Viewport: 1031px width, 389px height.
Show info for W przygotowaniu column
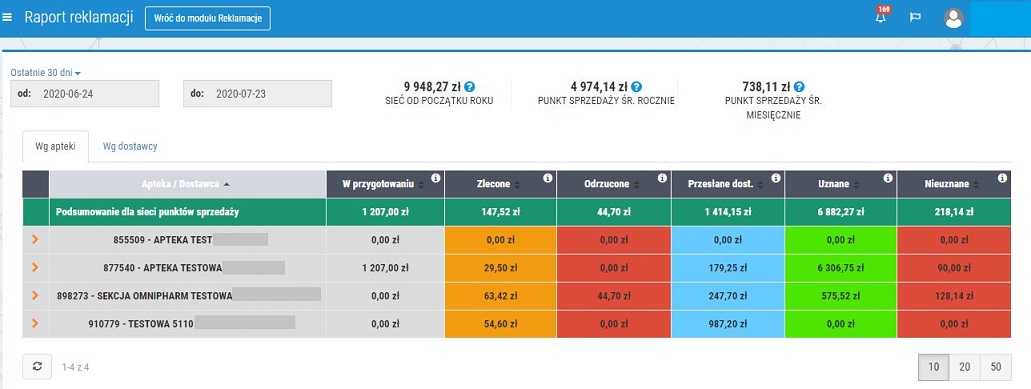[x=435, y=178]
